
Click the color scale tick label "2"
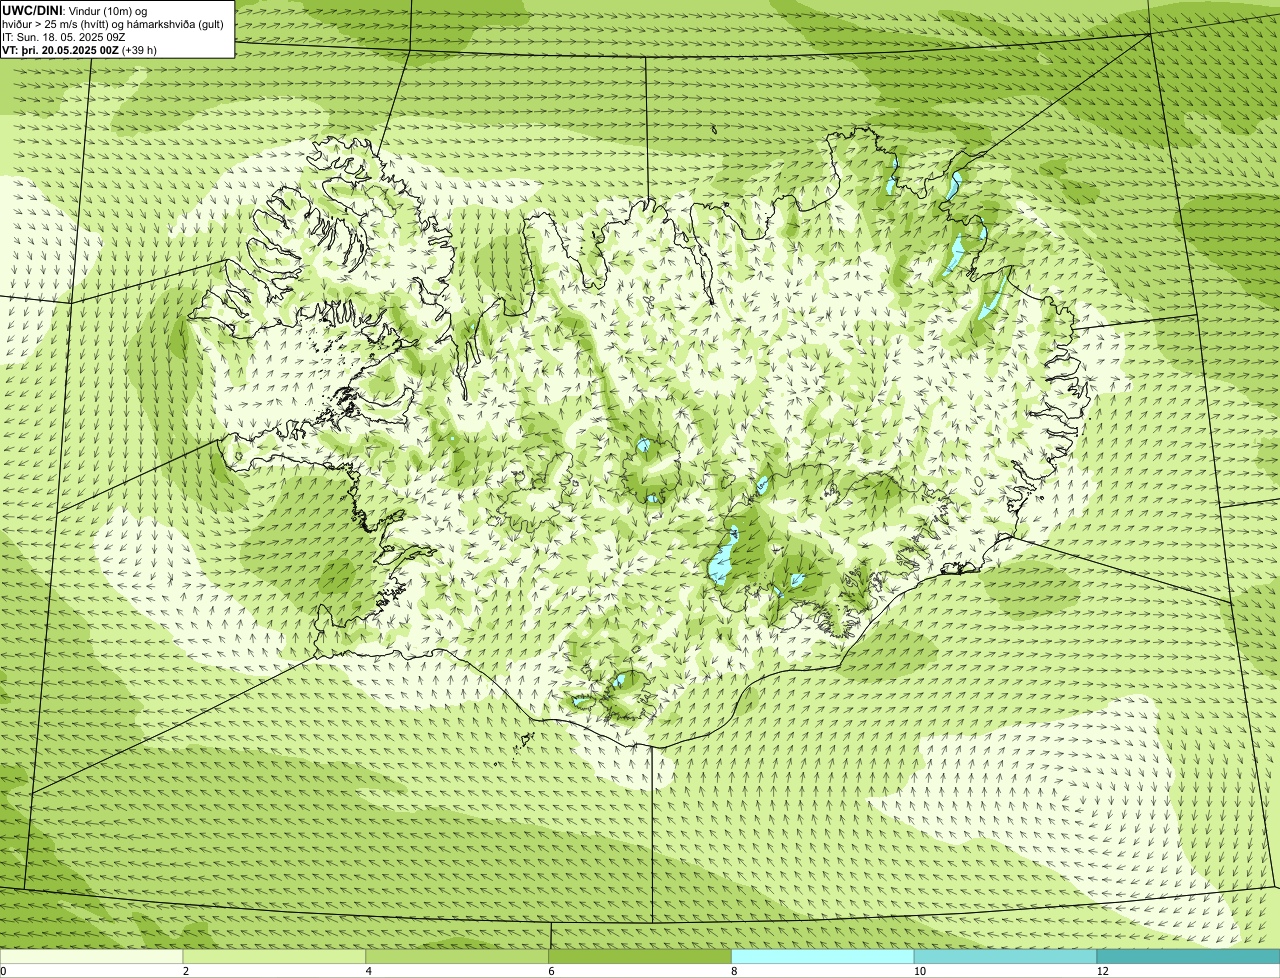[x=185, y=971]
